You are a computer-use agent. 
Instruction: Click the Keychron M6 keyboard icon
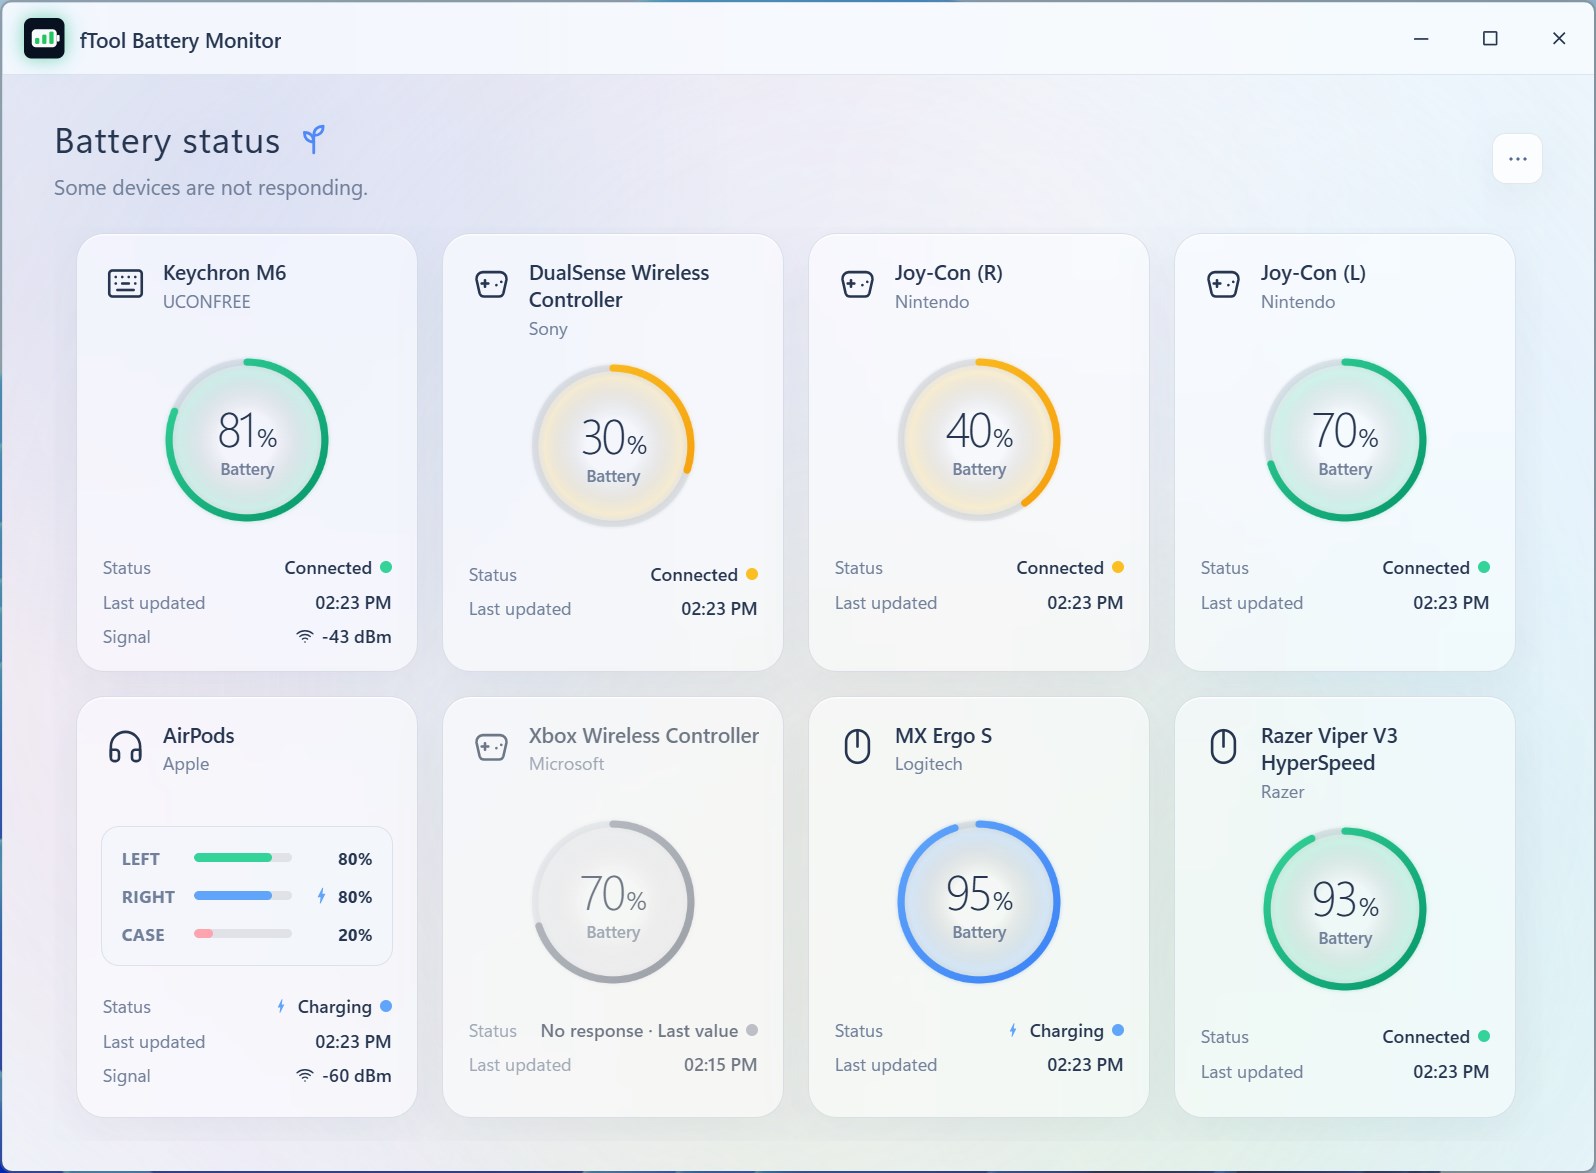pyautogui.click(x=125, y=284)
